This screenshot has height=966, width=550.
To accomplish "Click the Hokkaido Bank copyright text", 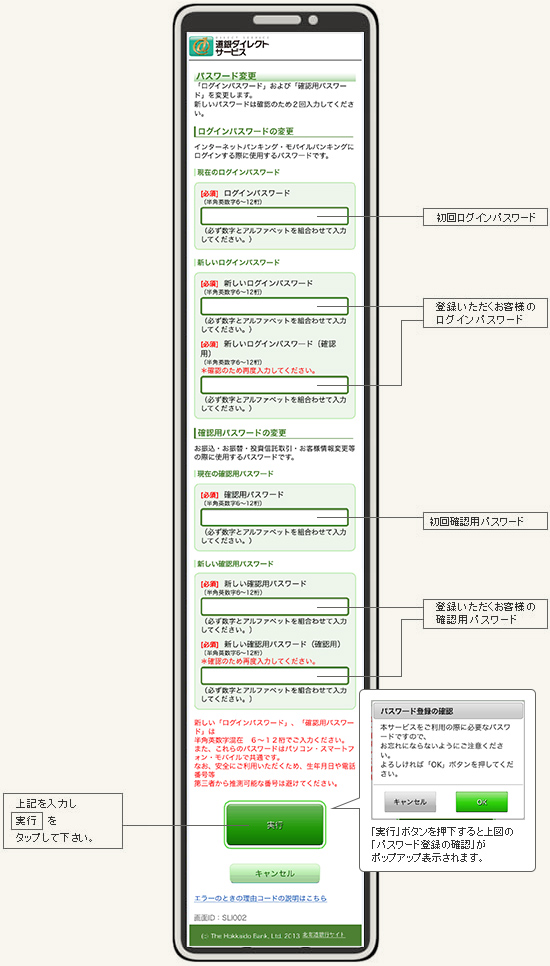I will coord(250,935).
